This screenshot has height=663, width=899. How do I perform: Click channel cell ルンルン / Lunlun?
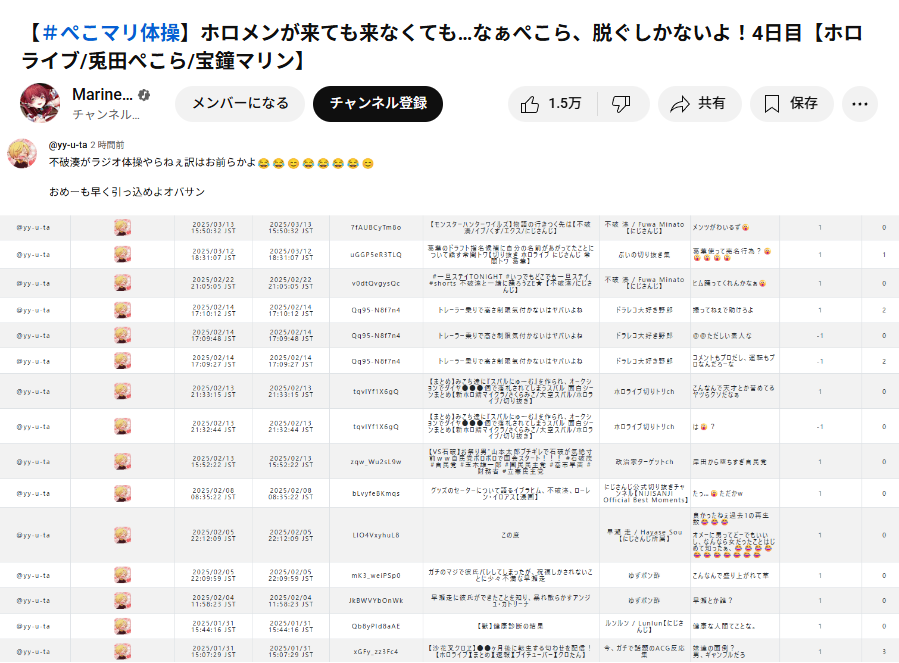(644, 626)
